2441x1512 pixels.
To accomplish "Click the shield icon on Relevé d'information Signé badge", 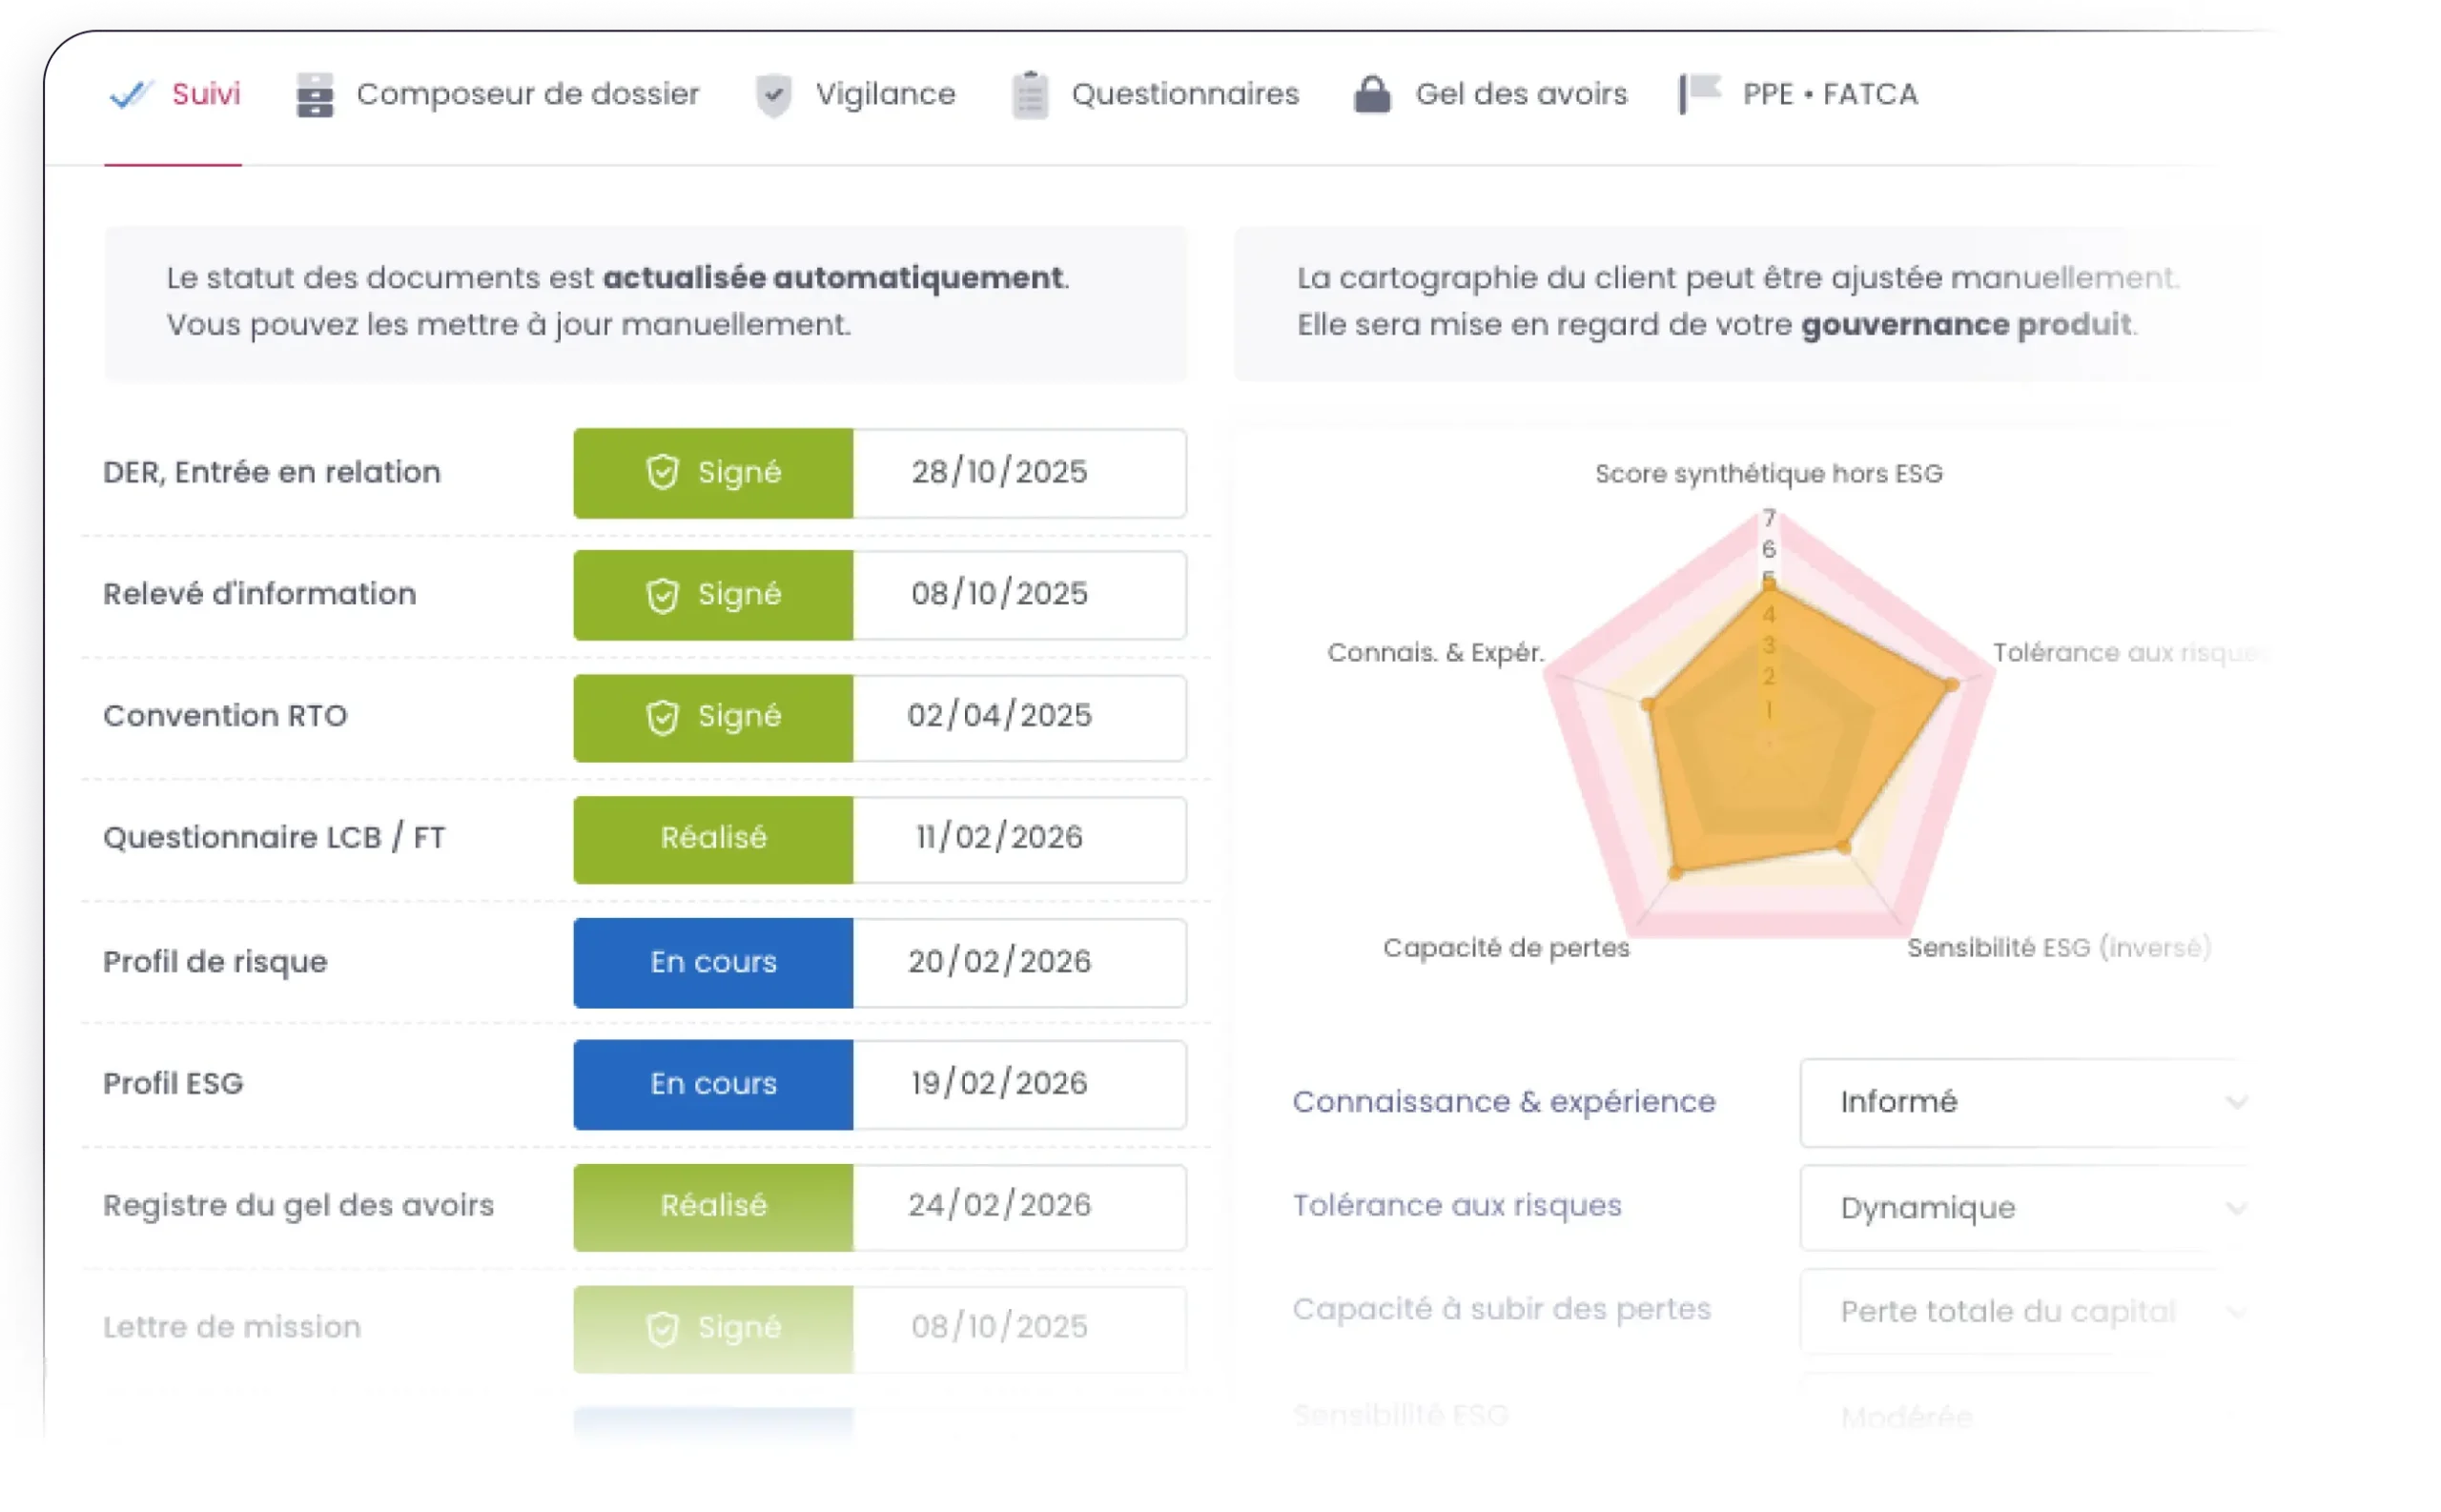I will pyautogui.click(x=662, y=594).
